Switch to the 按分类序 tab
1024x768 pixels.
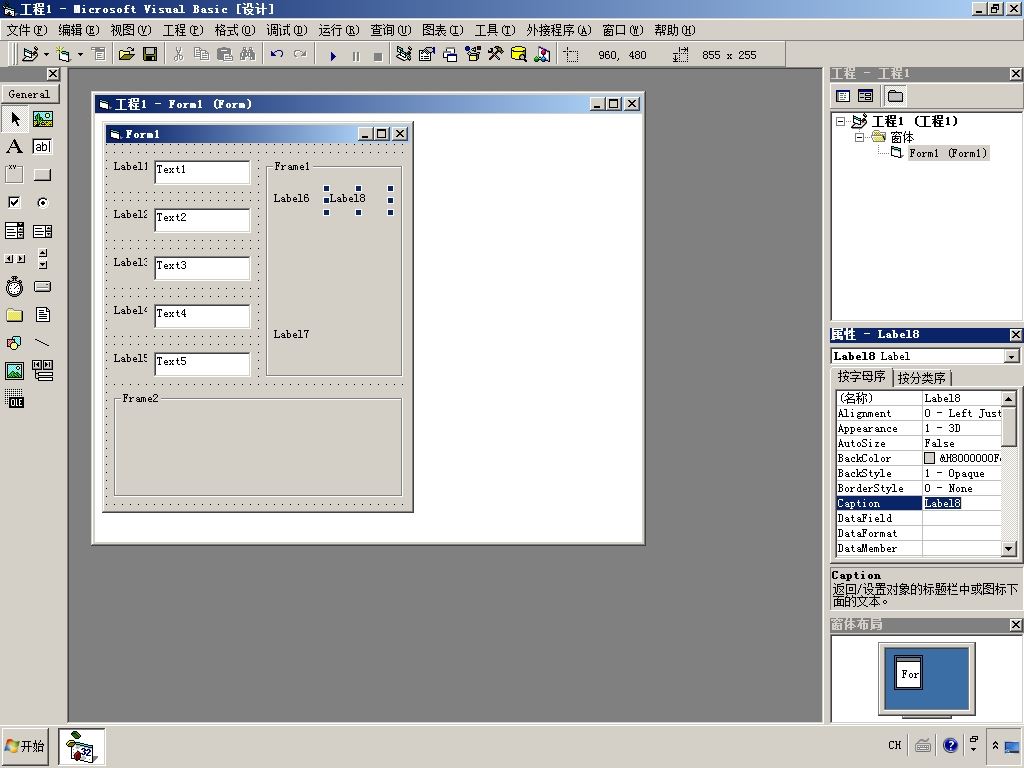921,377
